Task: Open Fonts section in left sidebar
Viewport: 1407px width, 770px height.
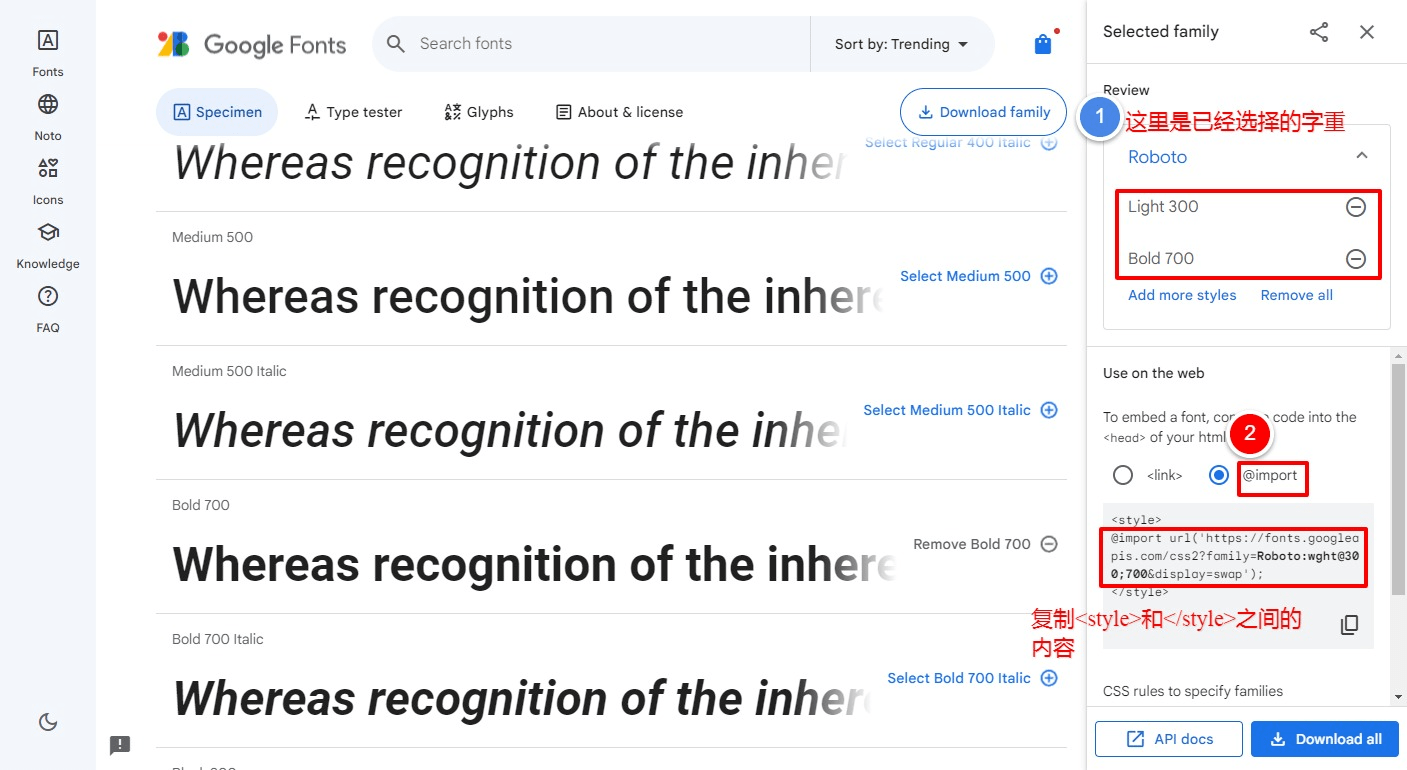Action: point(47,41)
